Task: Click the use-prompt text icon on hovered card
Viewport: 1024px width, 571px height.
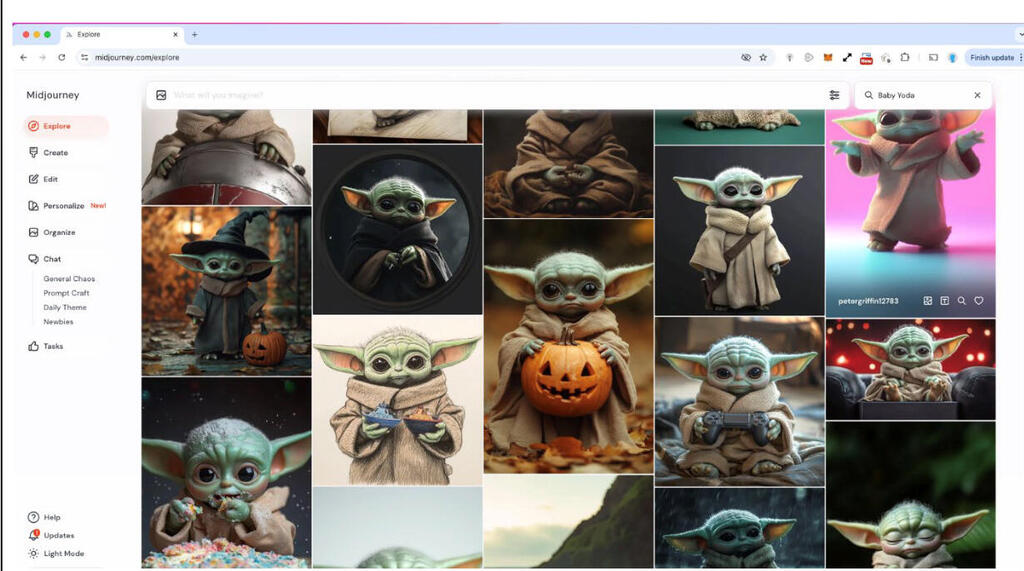Action: pos(944,301)
